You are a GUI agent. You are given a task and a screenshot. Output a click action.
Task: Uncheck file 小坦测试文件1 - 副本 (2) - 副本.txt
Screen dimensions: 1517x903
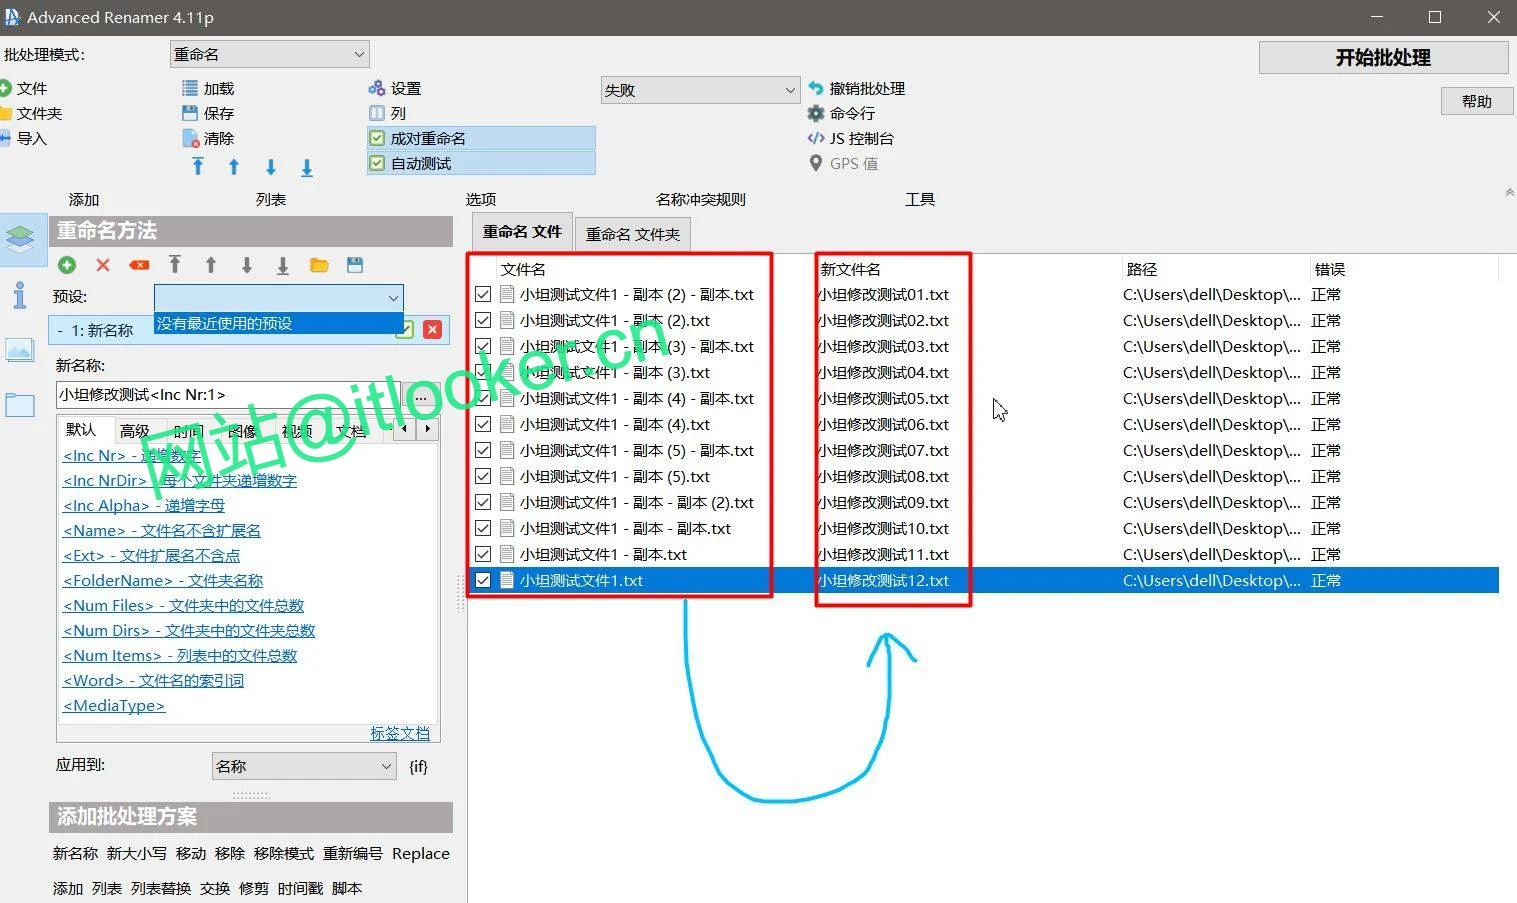[483, 294]
